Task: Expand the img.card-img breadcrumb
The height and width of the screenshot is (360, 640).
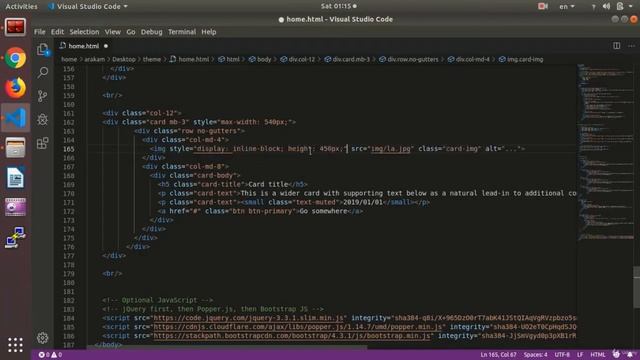Action: (521, 59)
